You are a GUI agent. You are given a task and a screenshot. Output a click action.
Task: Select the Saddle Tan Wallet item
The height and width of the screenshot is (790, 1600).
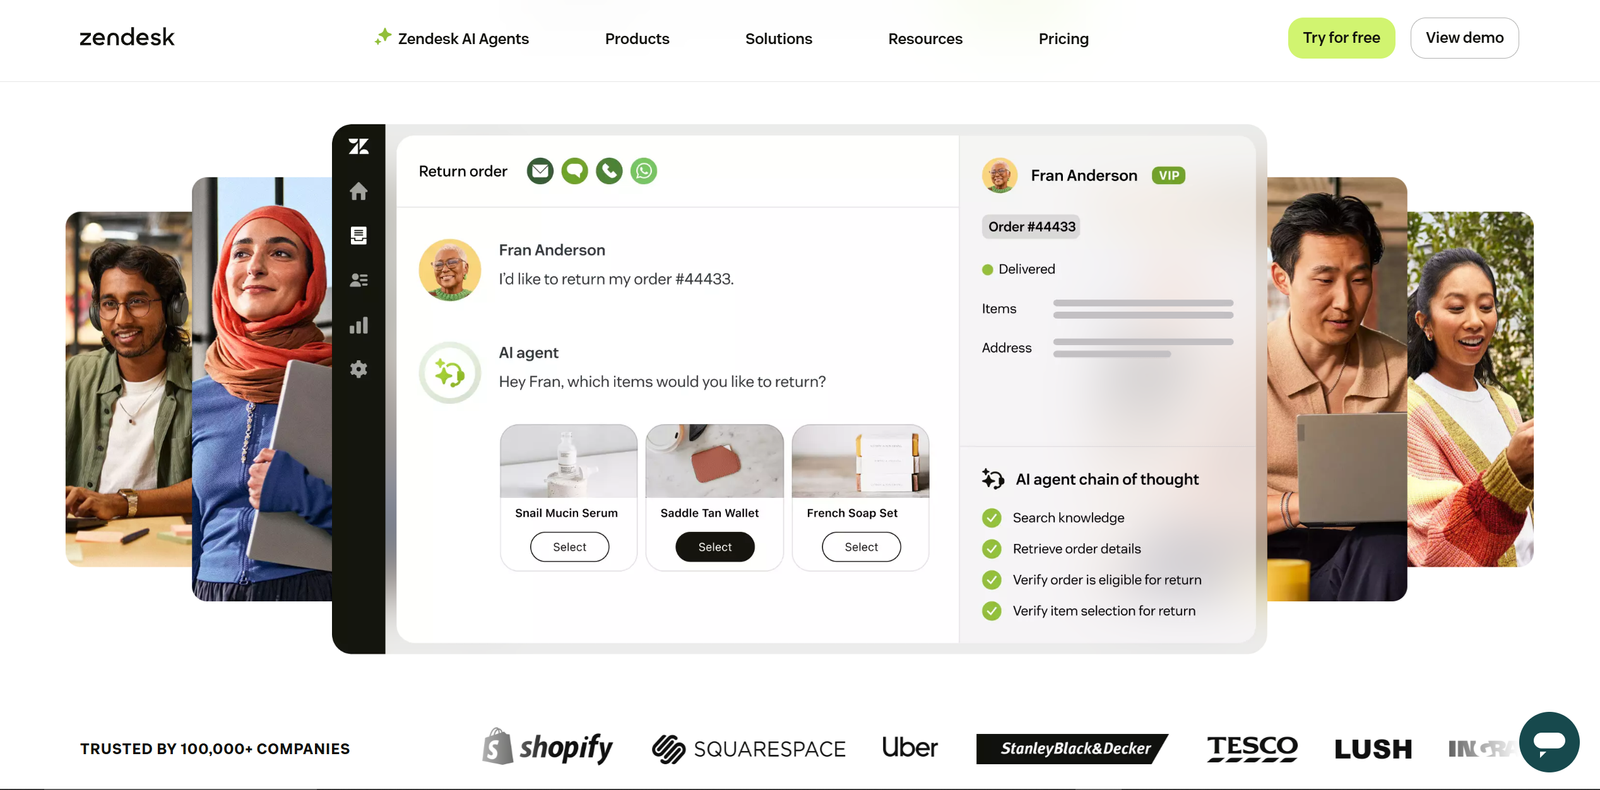point(715,547)
